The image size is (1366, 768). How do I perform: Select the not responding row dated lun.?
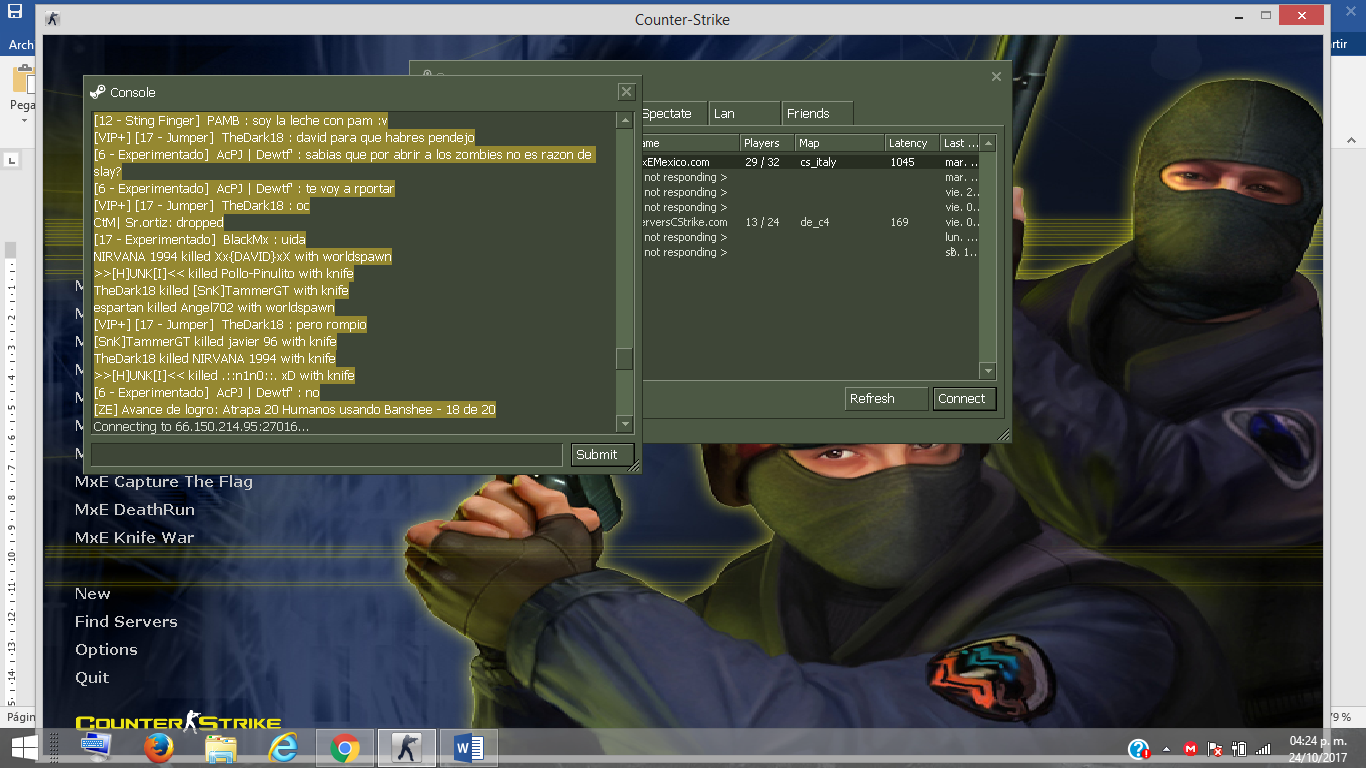[810, 237]
